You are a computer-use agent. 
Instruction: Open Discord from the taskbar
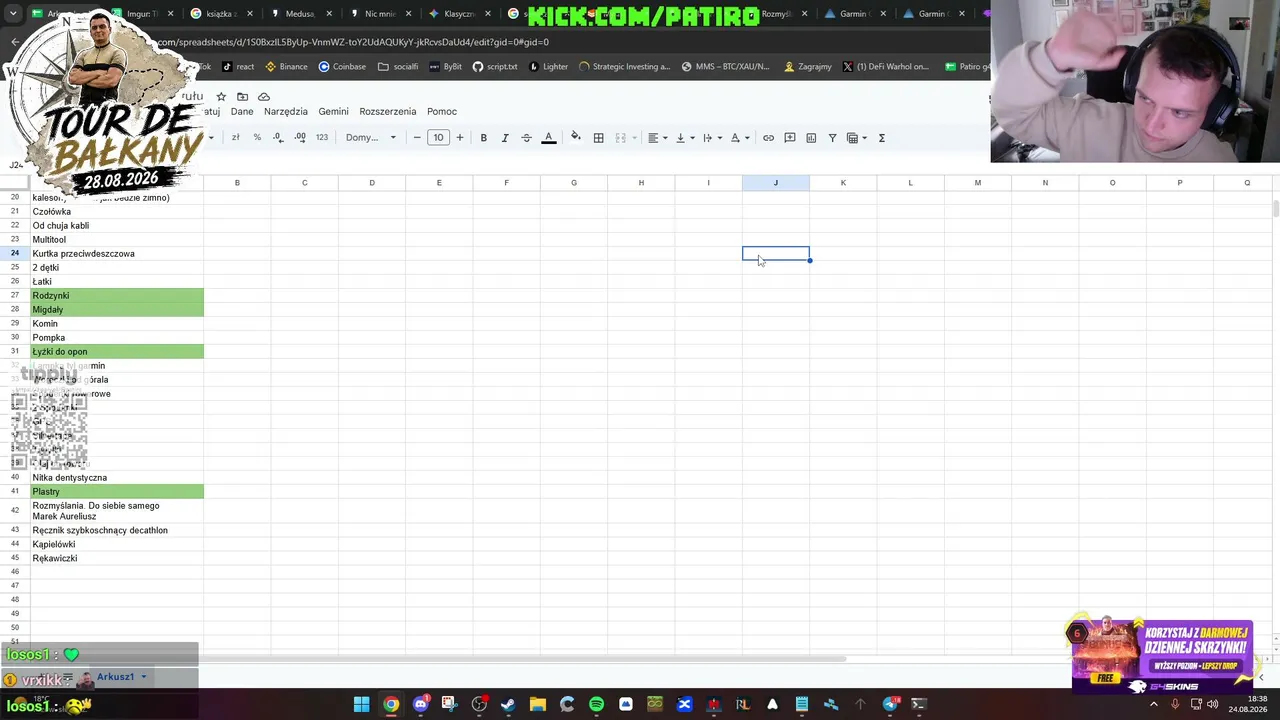tap(420, 704)
